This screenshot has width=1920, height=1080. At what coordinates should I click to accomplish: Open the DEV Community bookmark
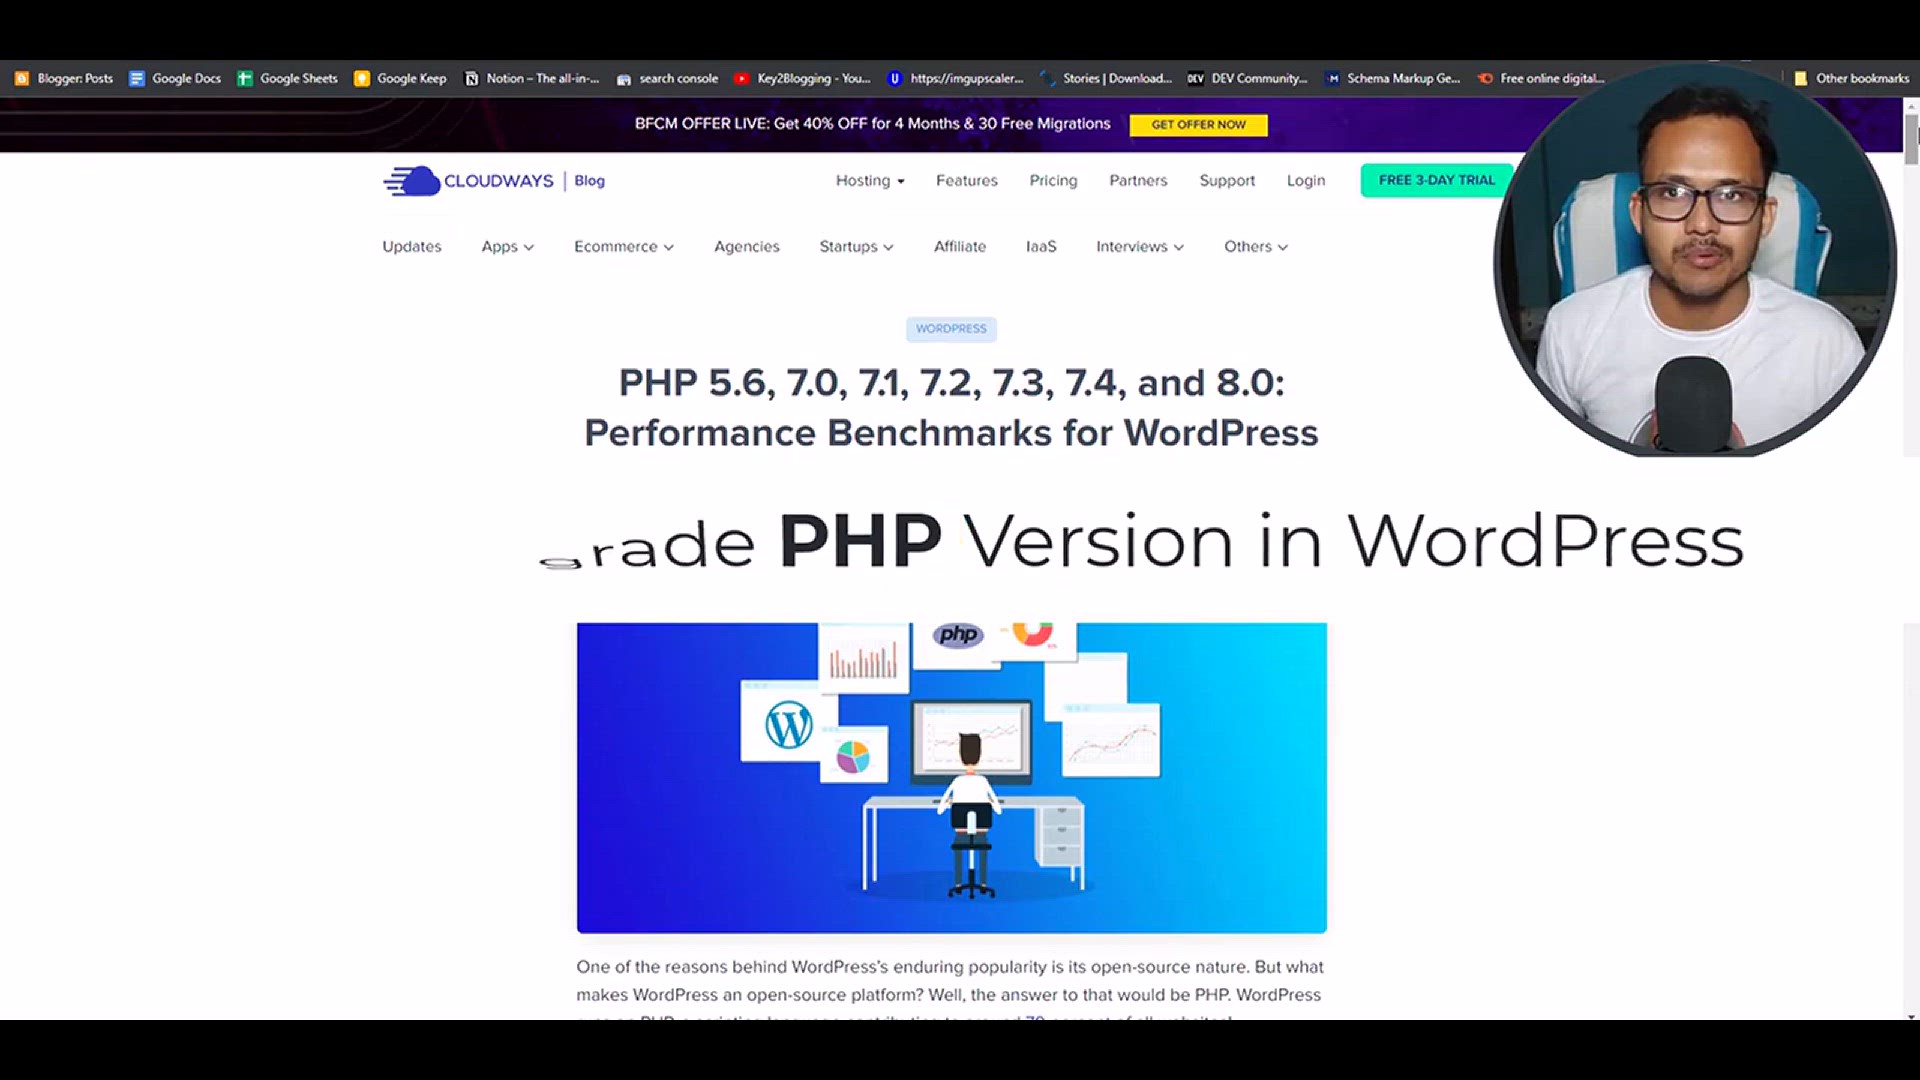point(1247,78)
